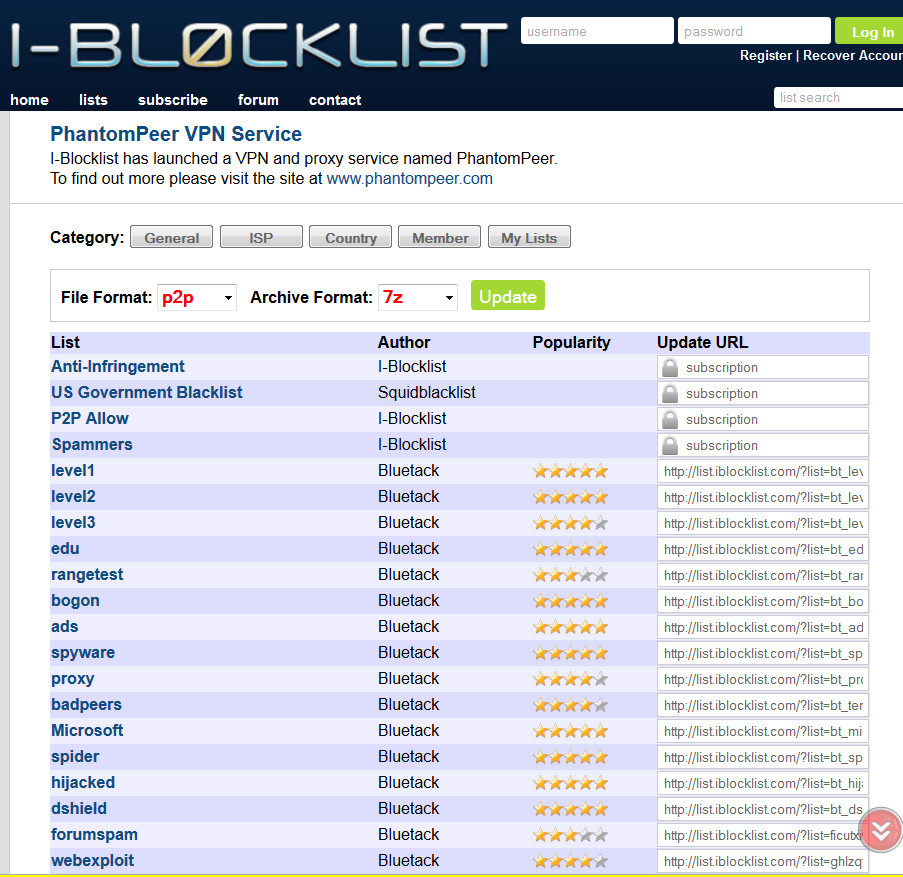Open the hijacked list

83,783
